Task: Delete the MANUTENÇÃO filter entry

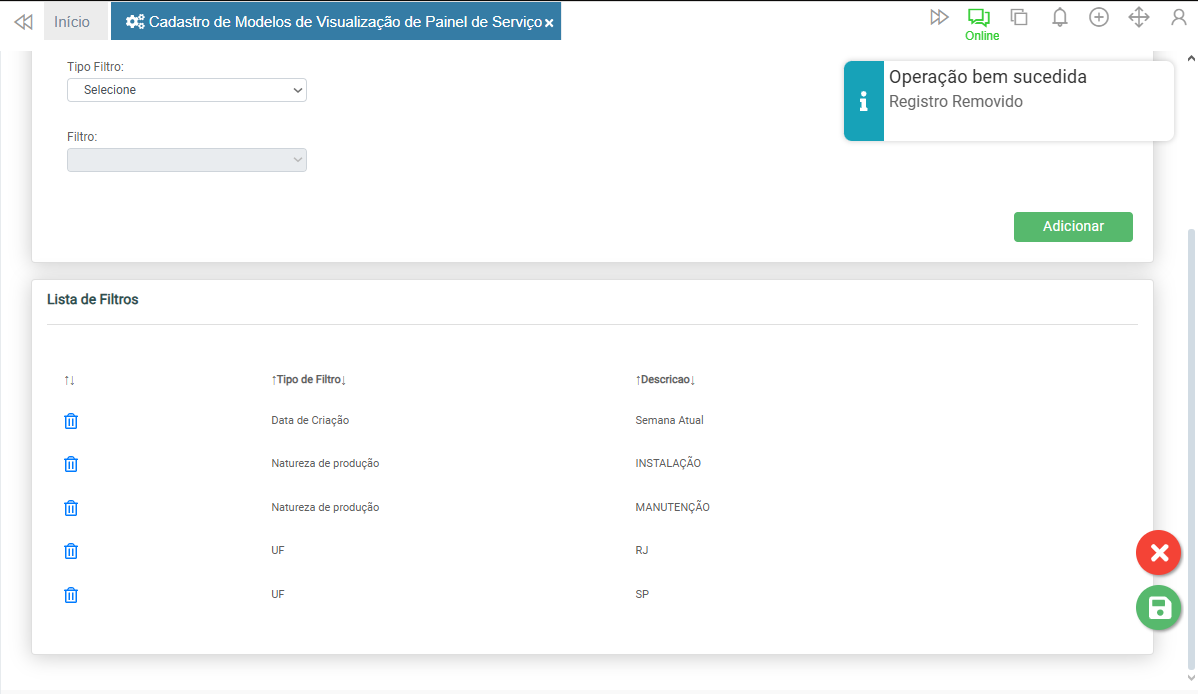Action: tap(71, 508)
